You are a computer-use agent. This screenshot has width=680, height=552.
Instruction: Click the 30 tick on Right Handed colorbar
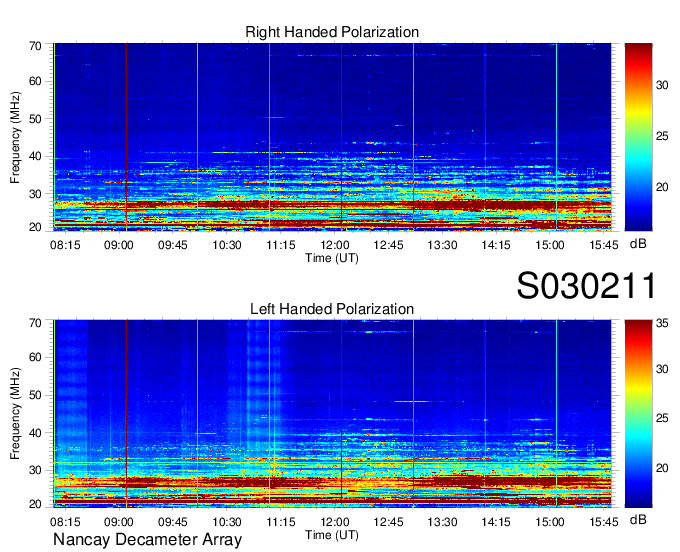(662, 85)
